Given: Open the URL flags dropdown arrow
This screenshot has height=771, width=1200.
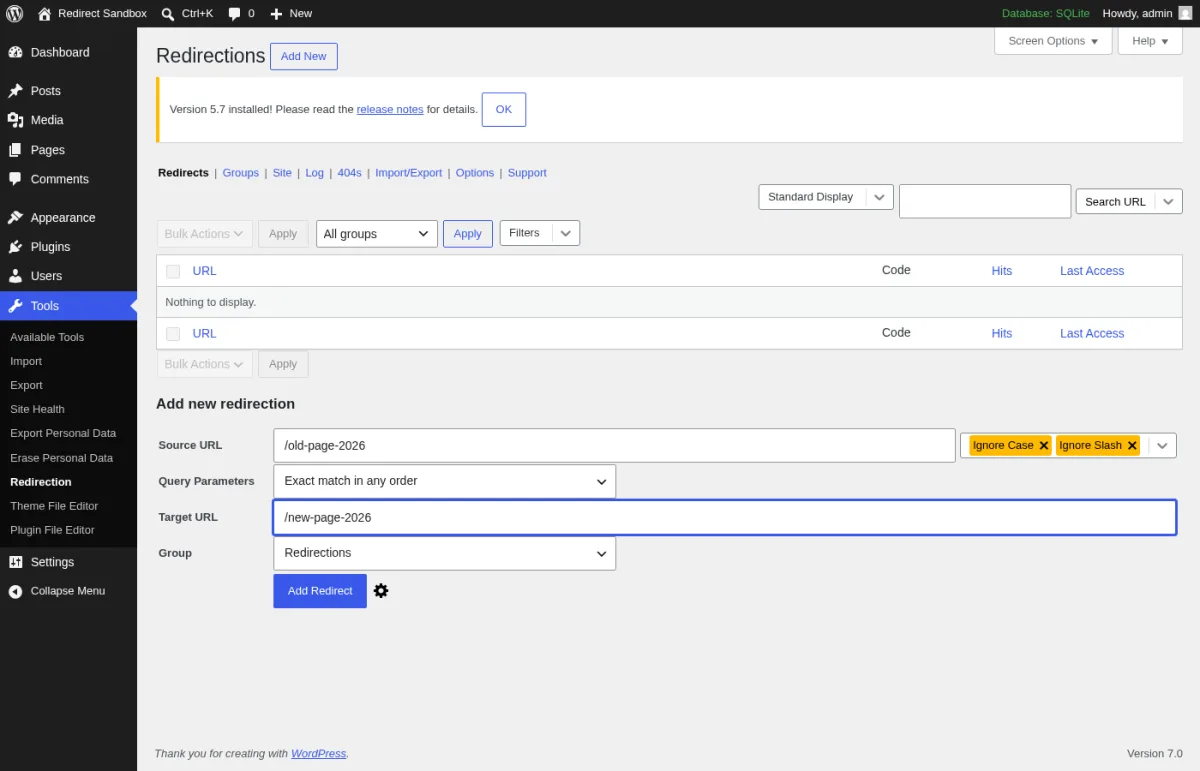Looking at the screenshot, I should coord(1162,446).
